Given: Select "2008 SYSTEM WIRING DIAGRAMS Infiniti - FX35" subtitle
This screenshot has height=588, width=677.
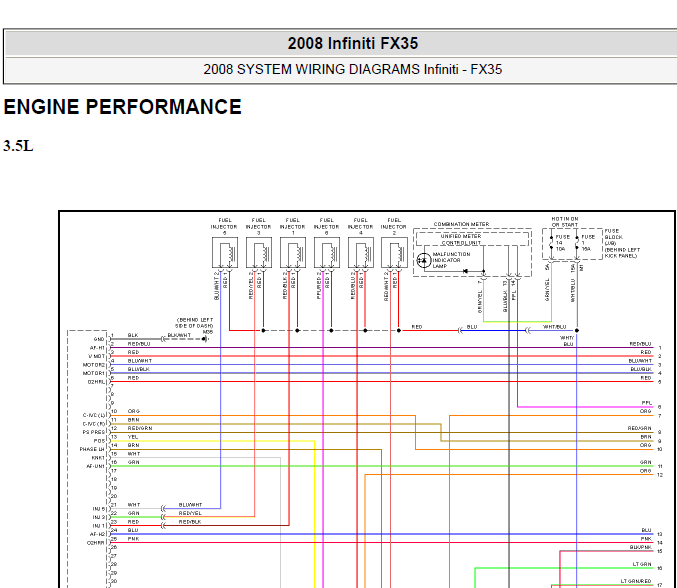Looking at the screenshot, I should (x=353, y=70).
